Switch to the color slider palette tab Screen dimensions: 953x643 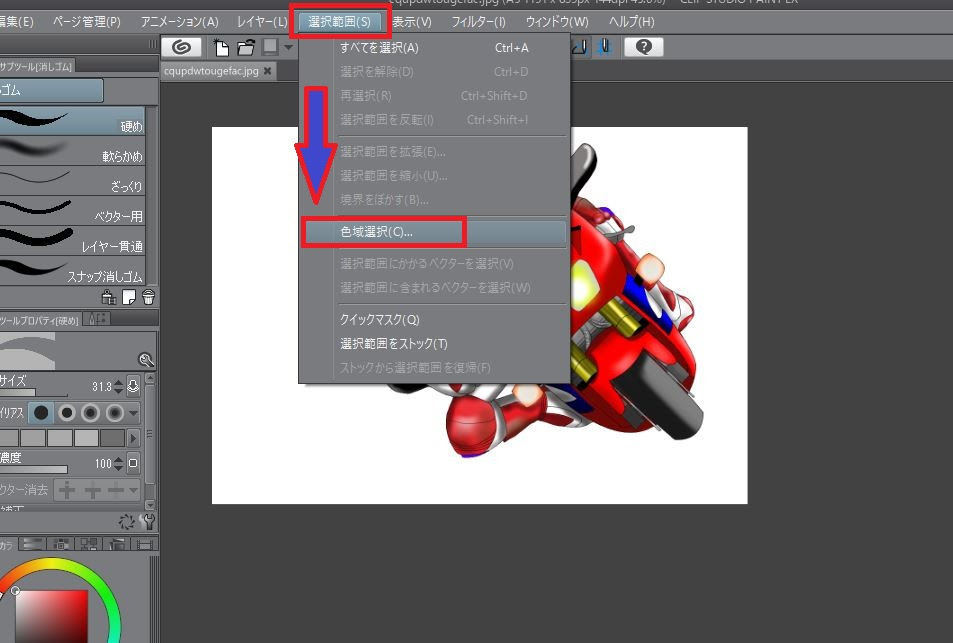(33, 544)
